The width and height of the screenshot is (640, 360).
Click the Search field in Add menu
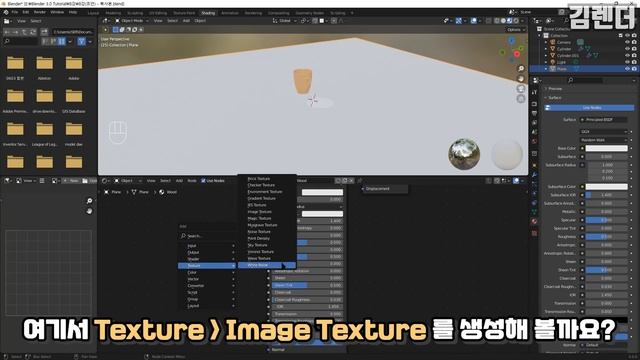[x=207, y=236]
